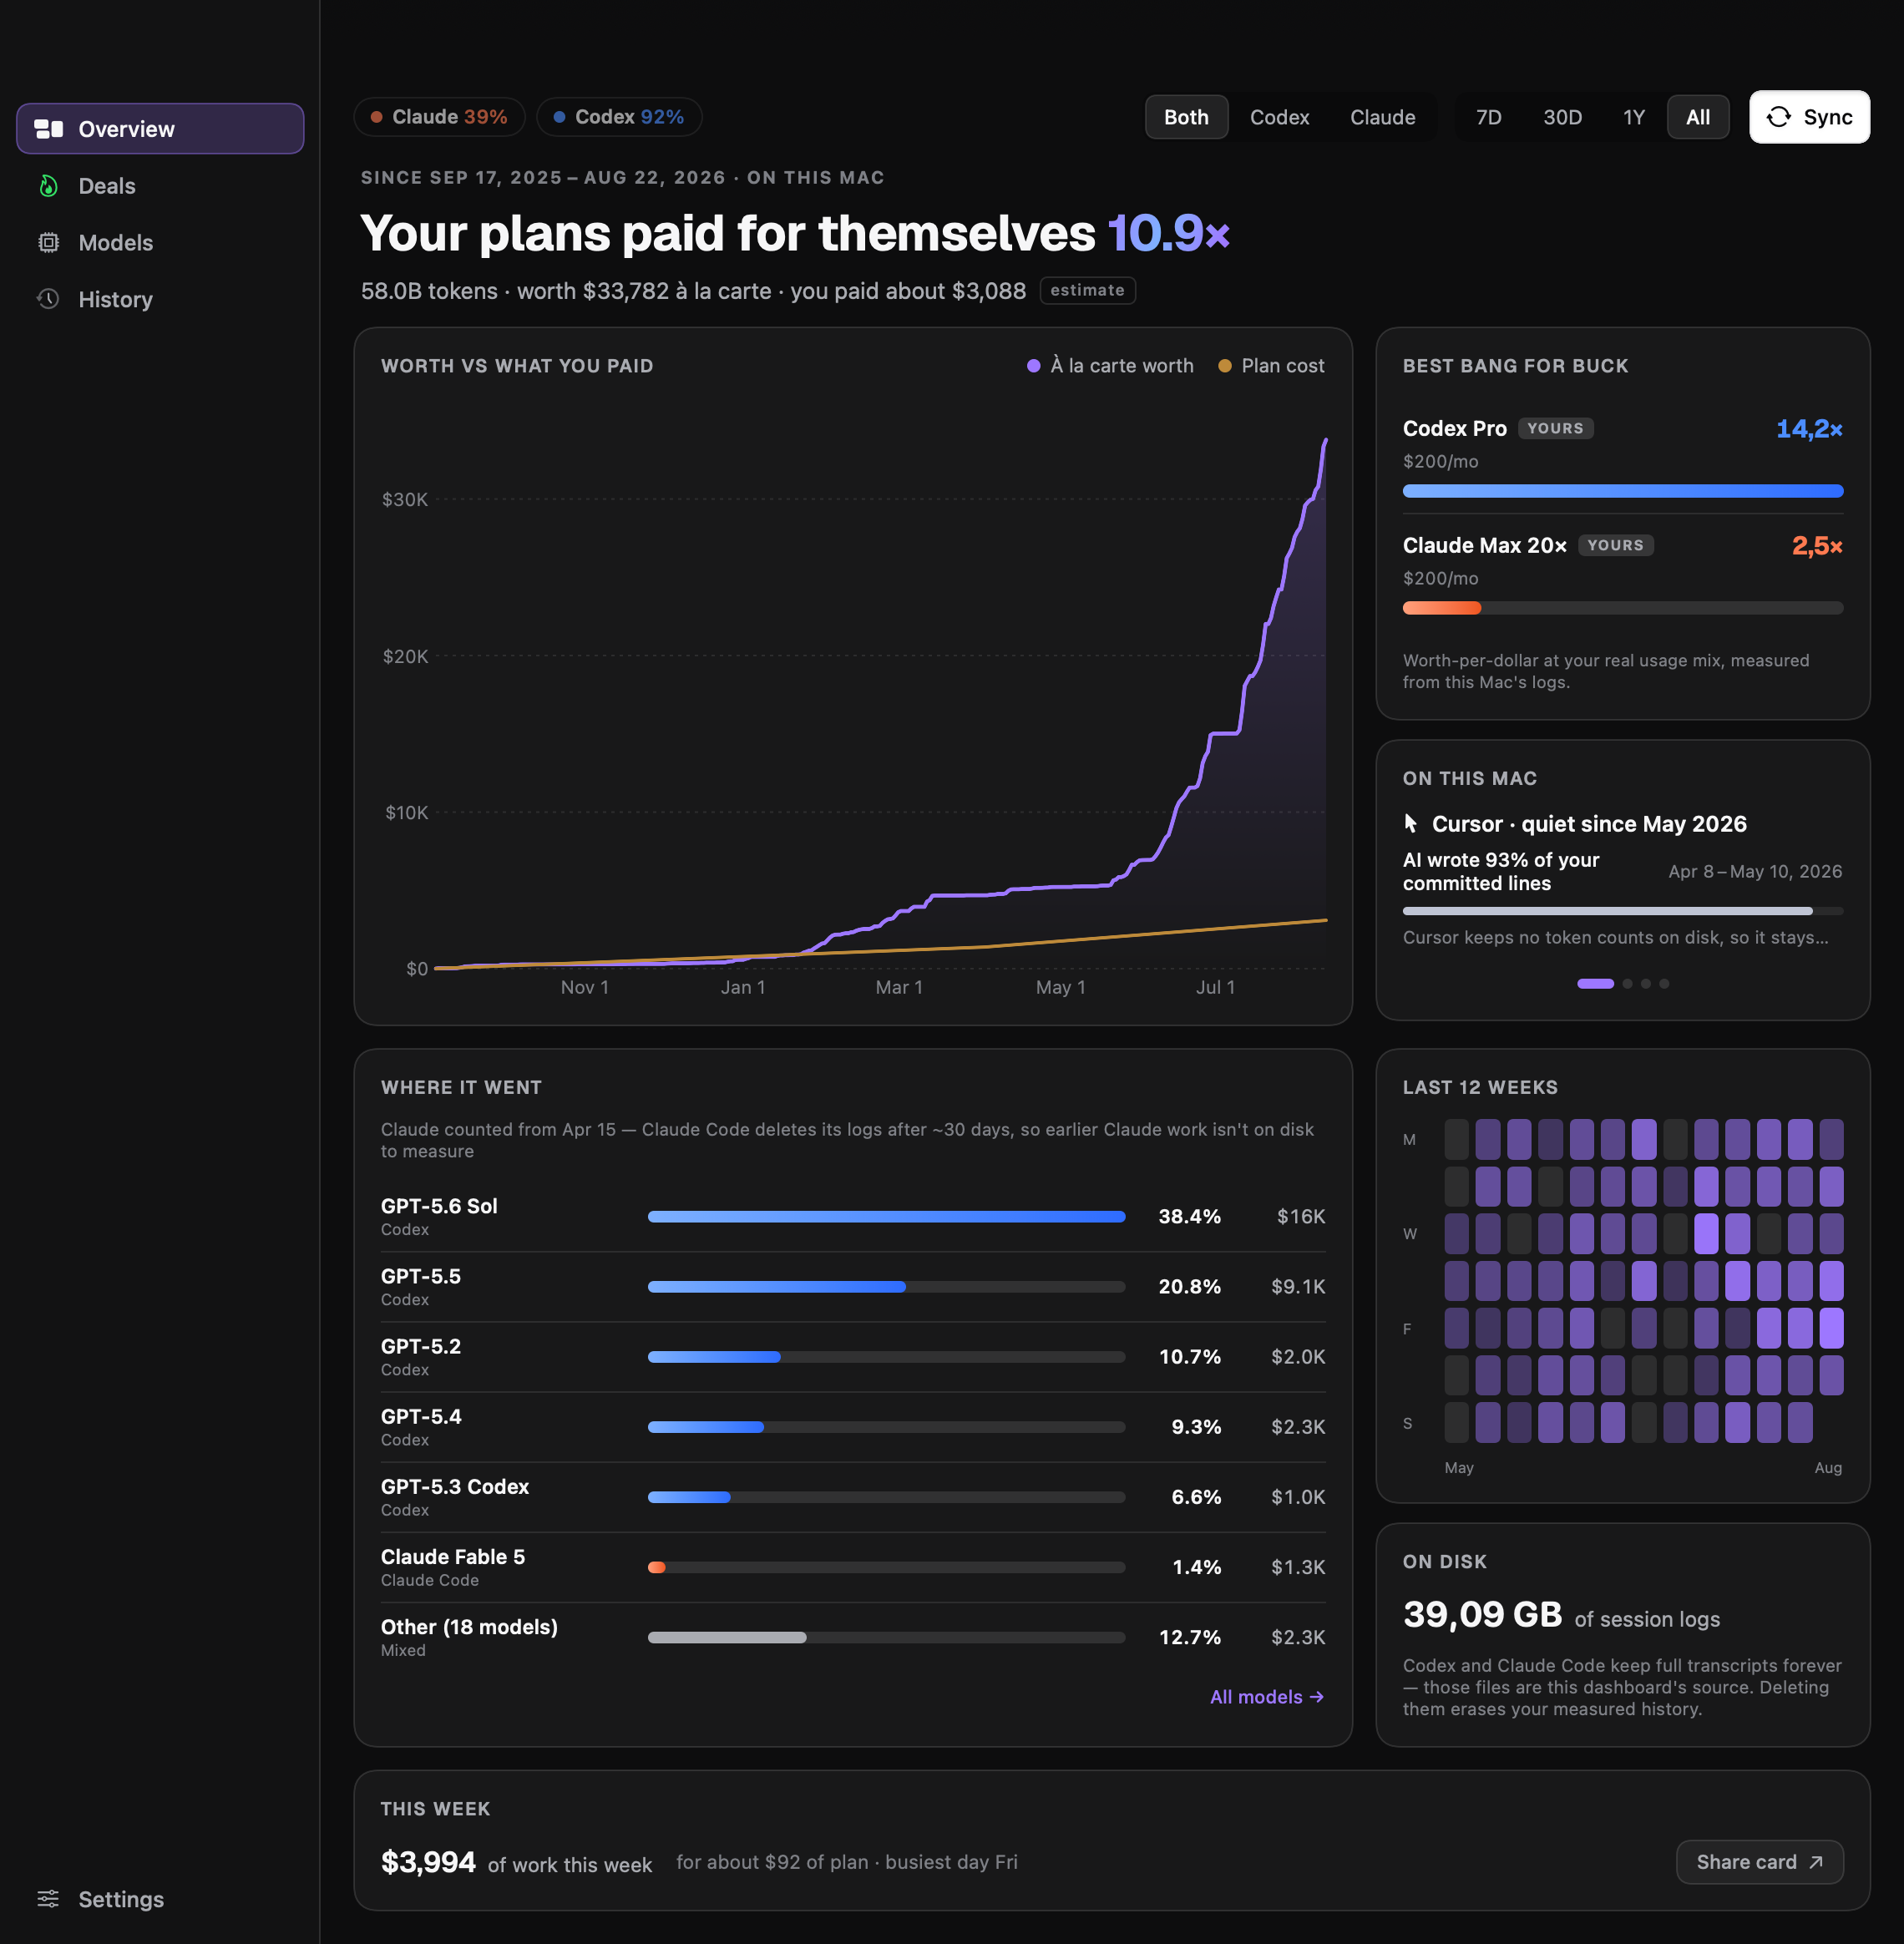Select the Both provider filter

tap(1186, 117)
